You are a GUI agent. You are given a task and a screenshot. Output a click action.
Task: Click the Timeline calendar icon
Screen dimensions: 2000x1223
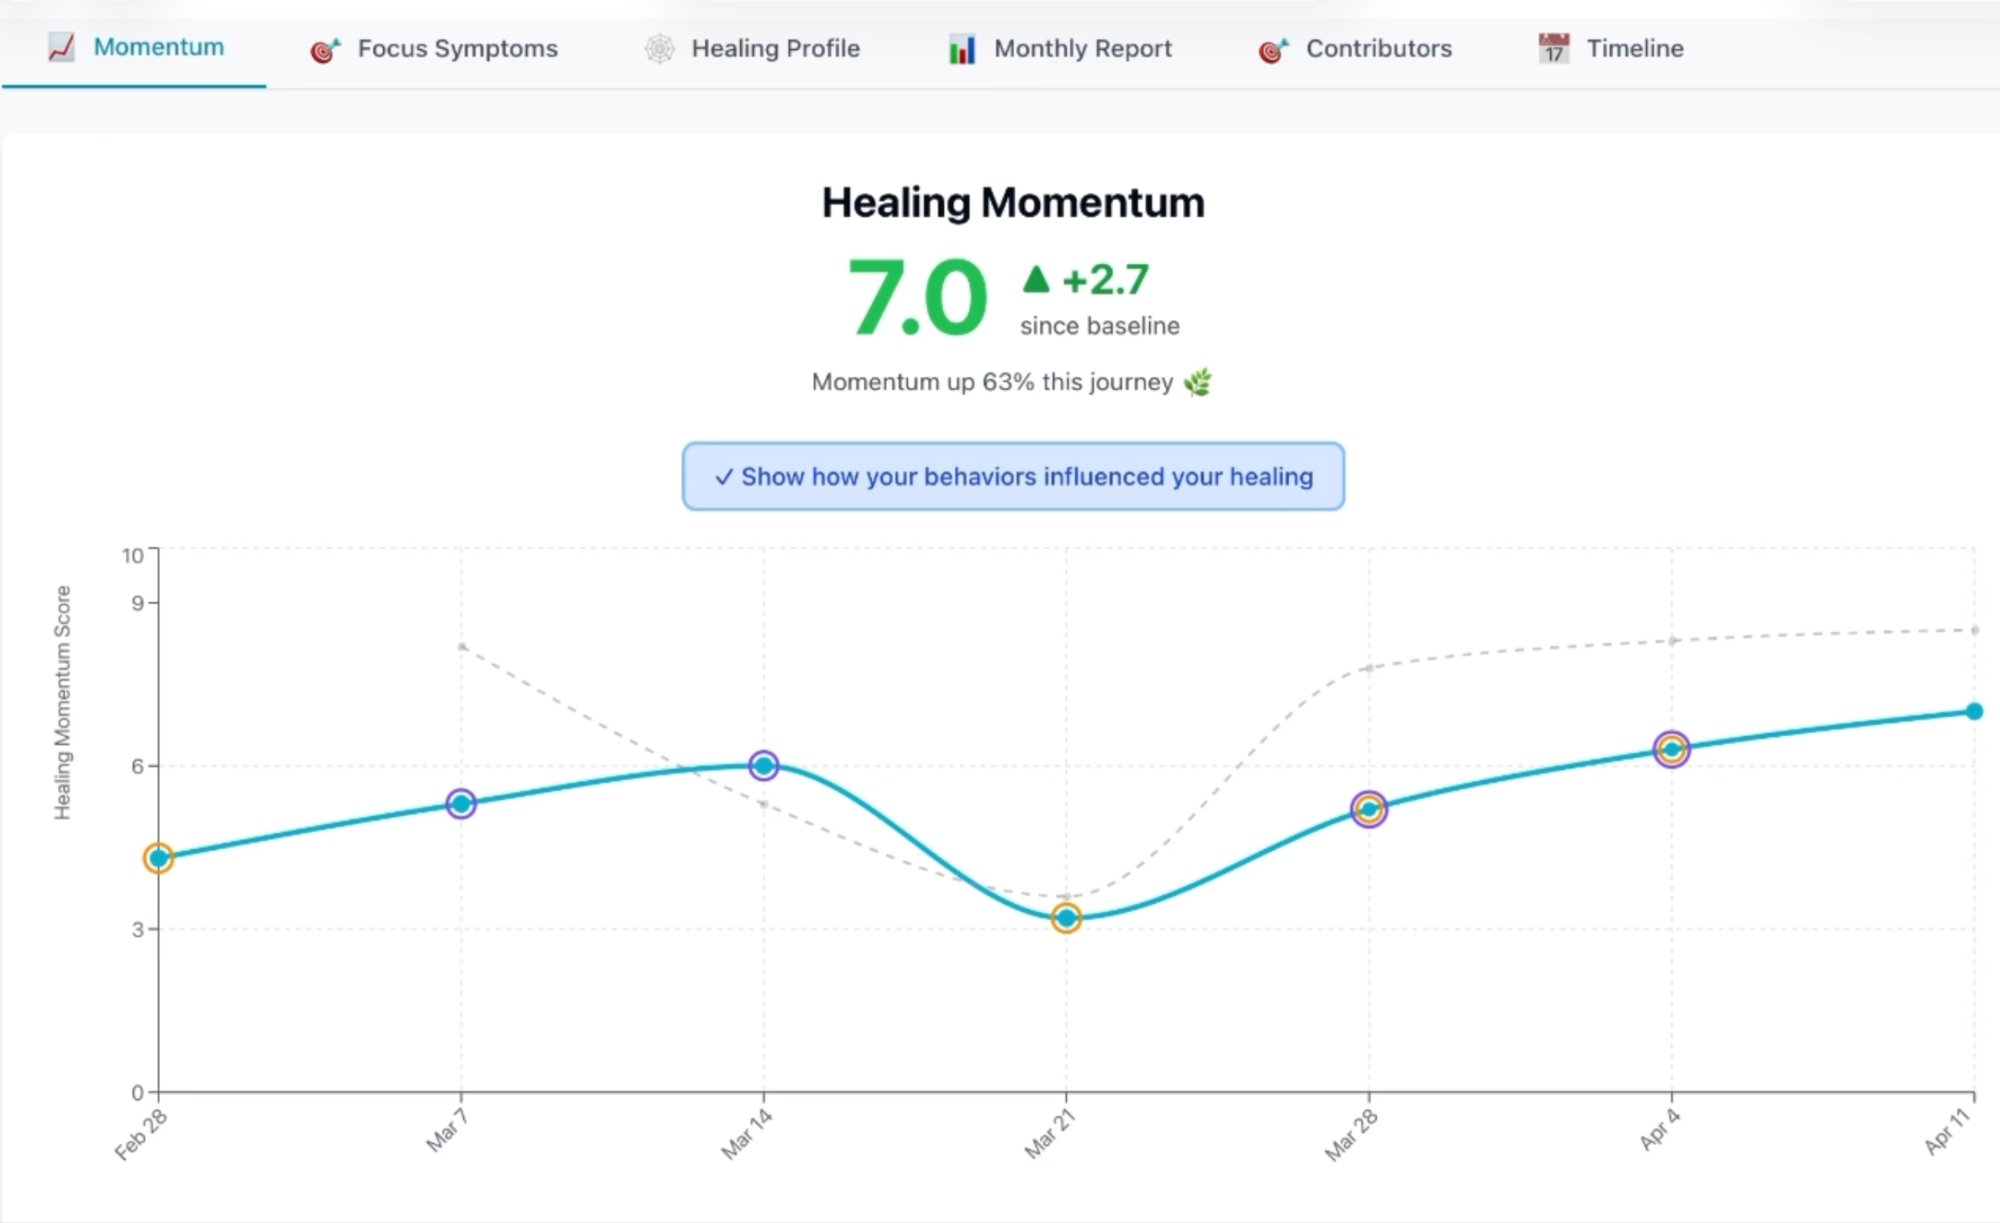click(1553, 48)
